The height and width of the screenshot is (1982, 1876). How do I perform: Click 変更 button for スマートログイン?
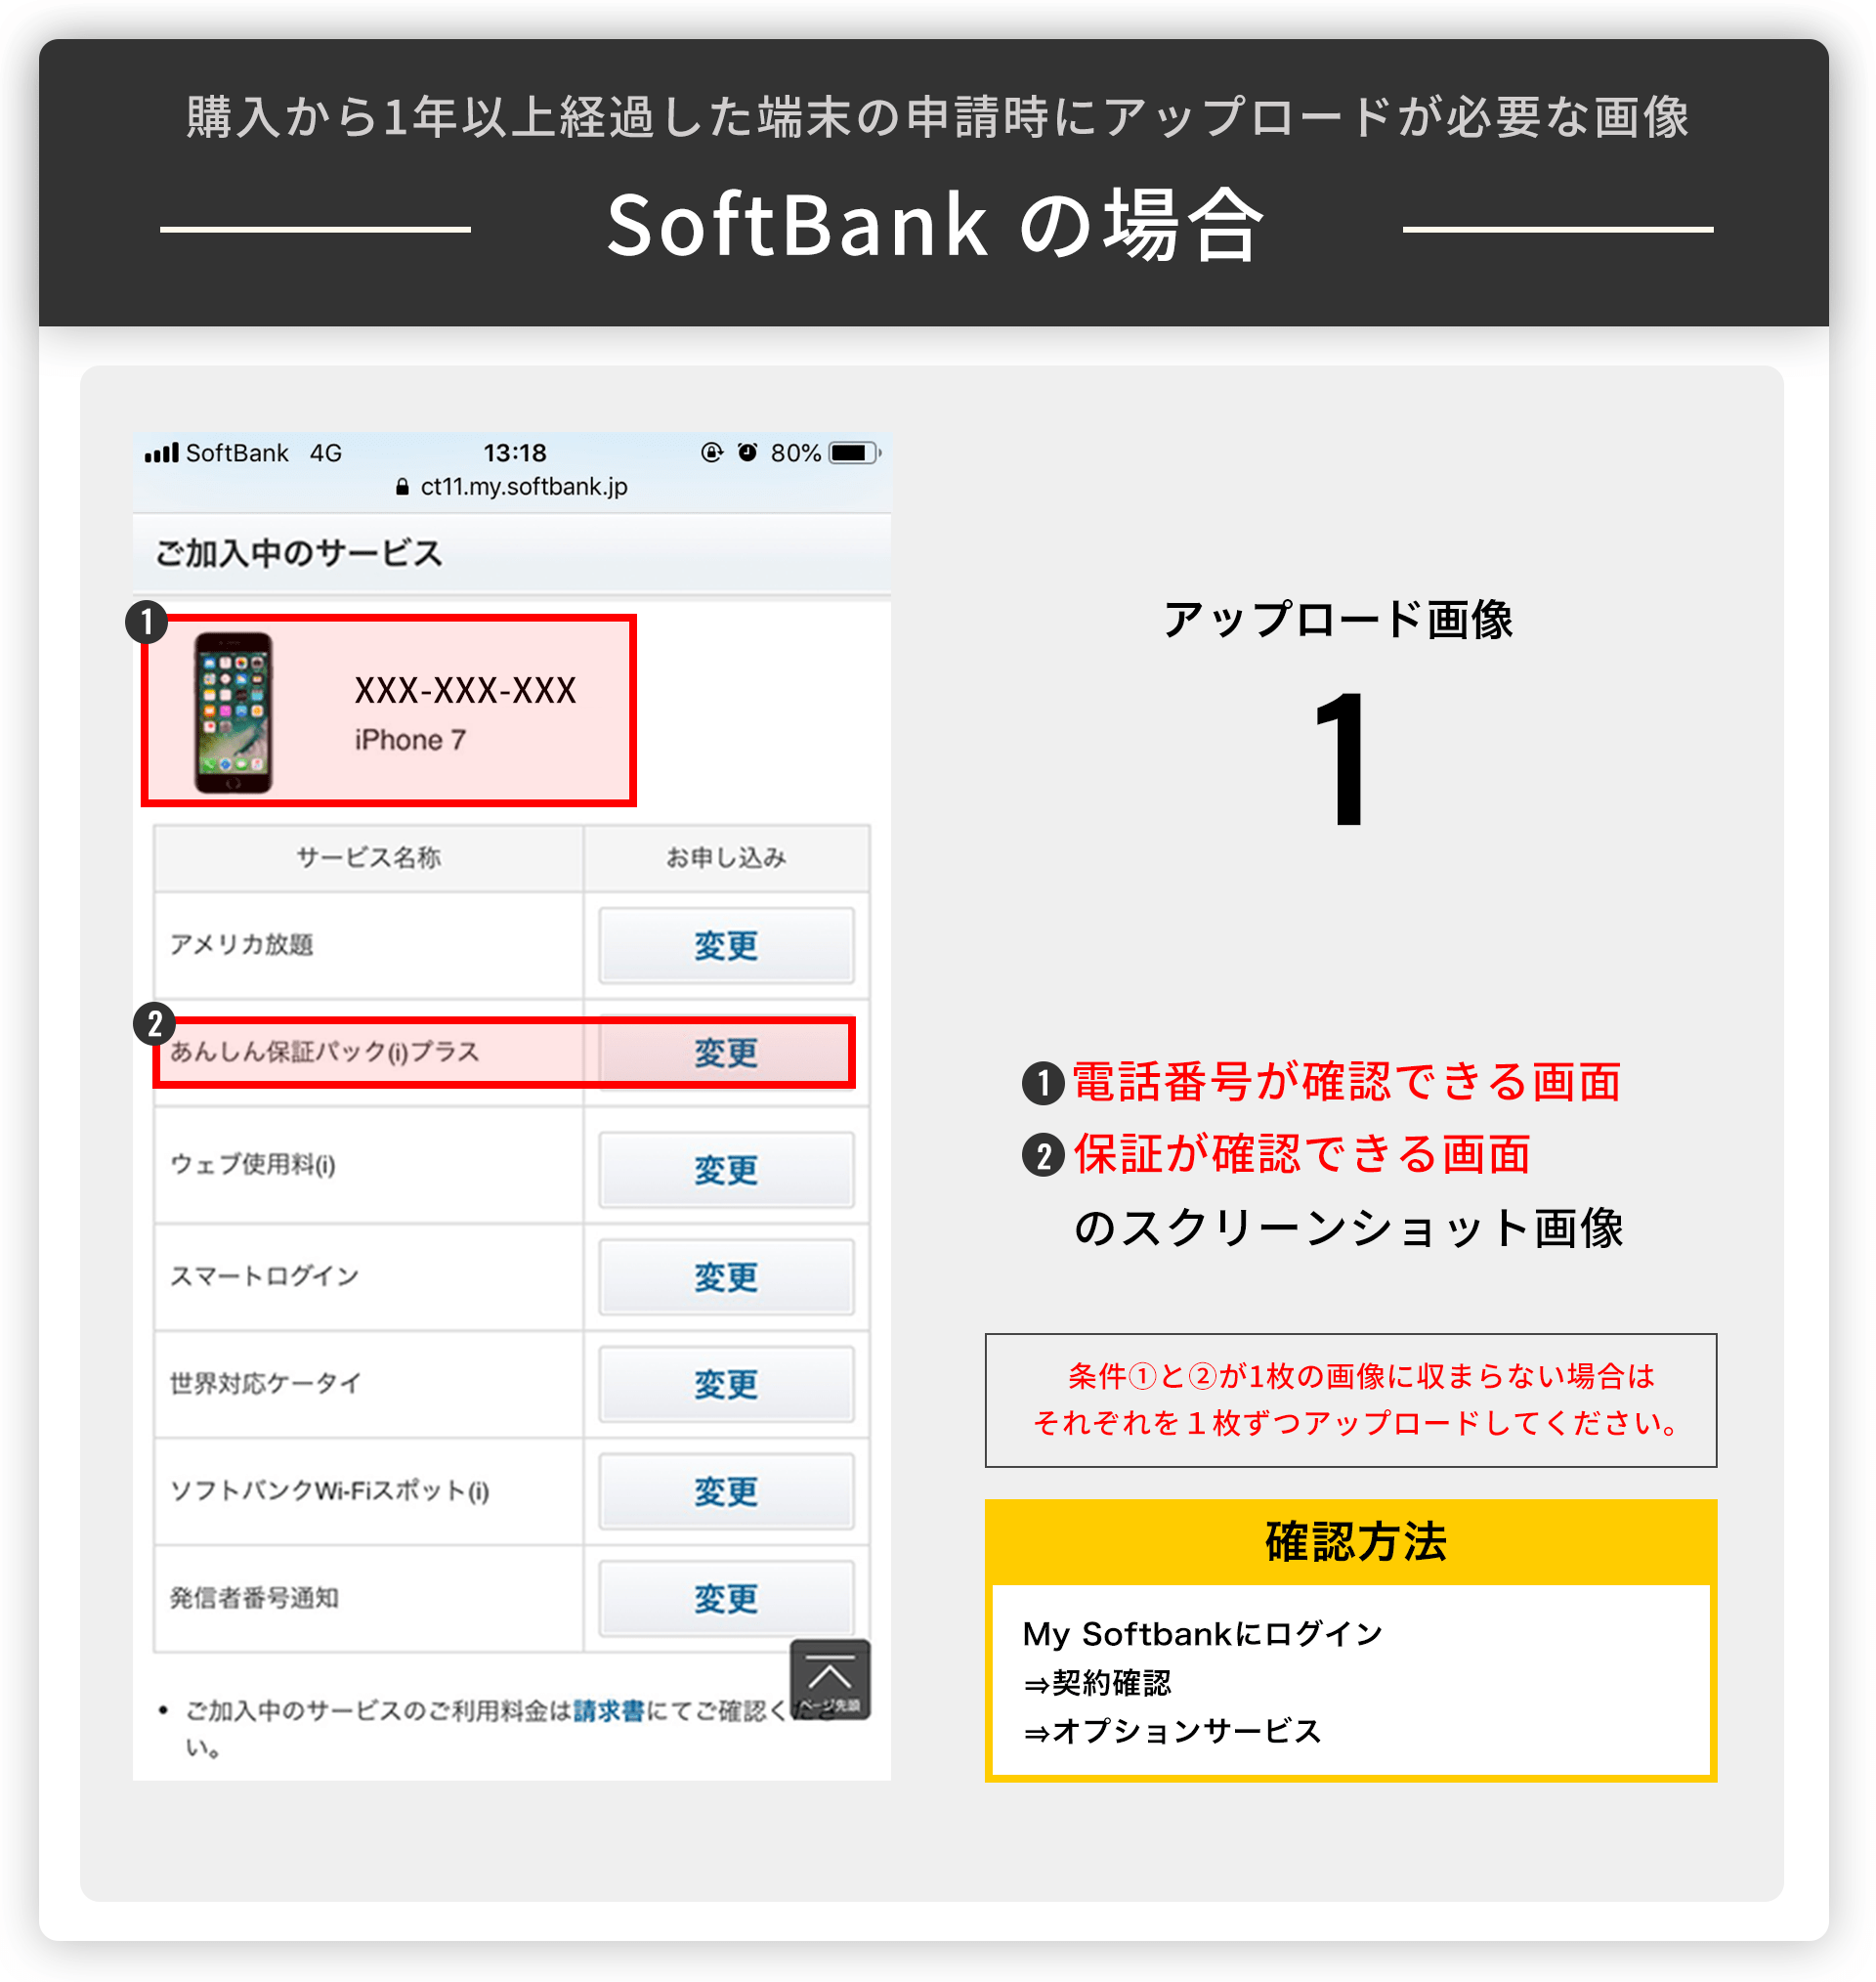coord(726,1277)
